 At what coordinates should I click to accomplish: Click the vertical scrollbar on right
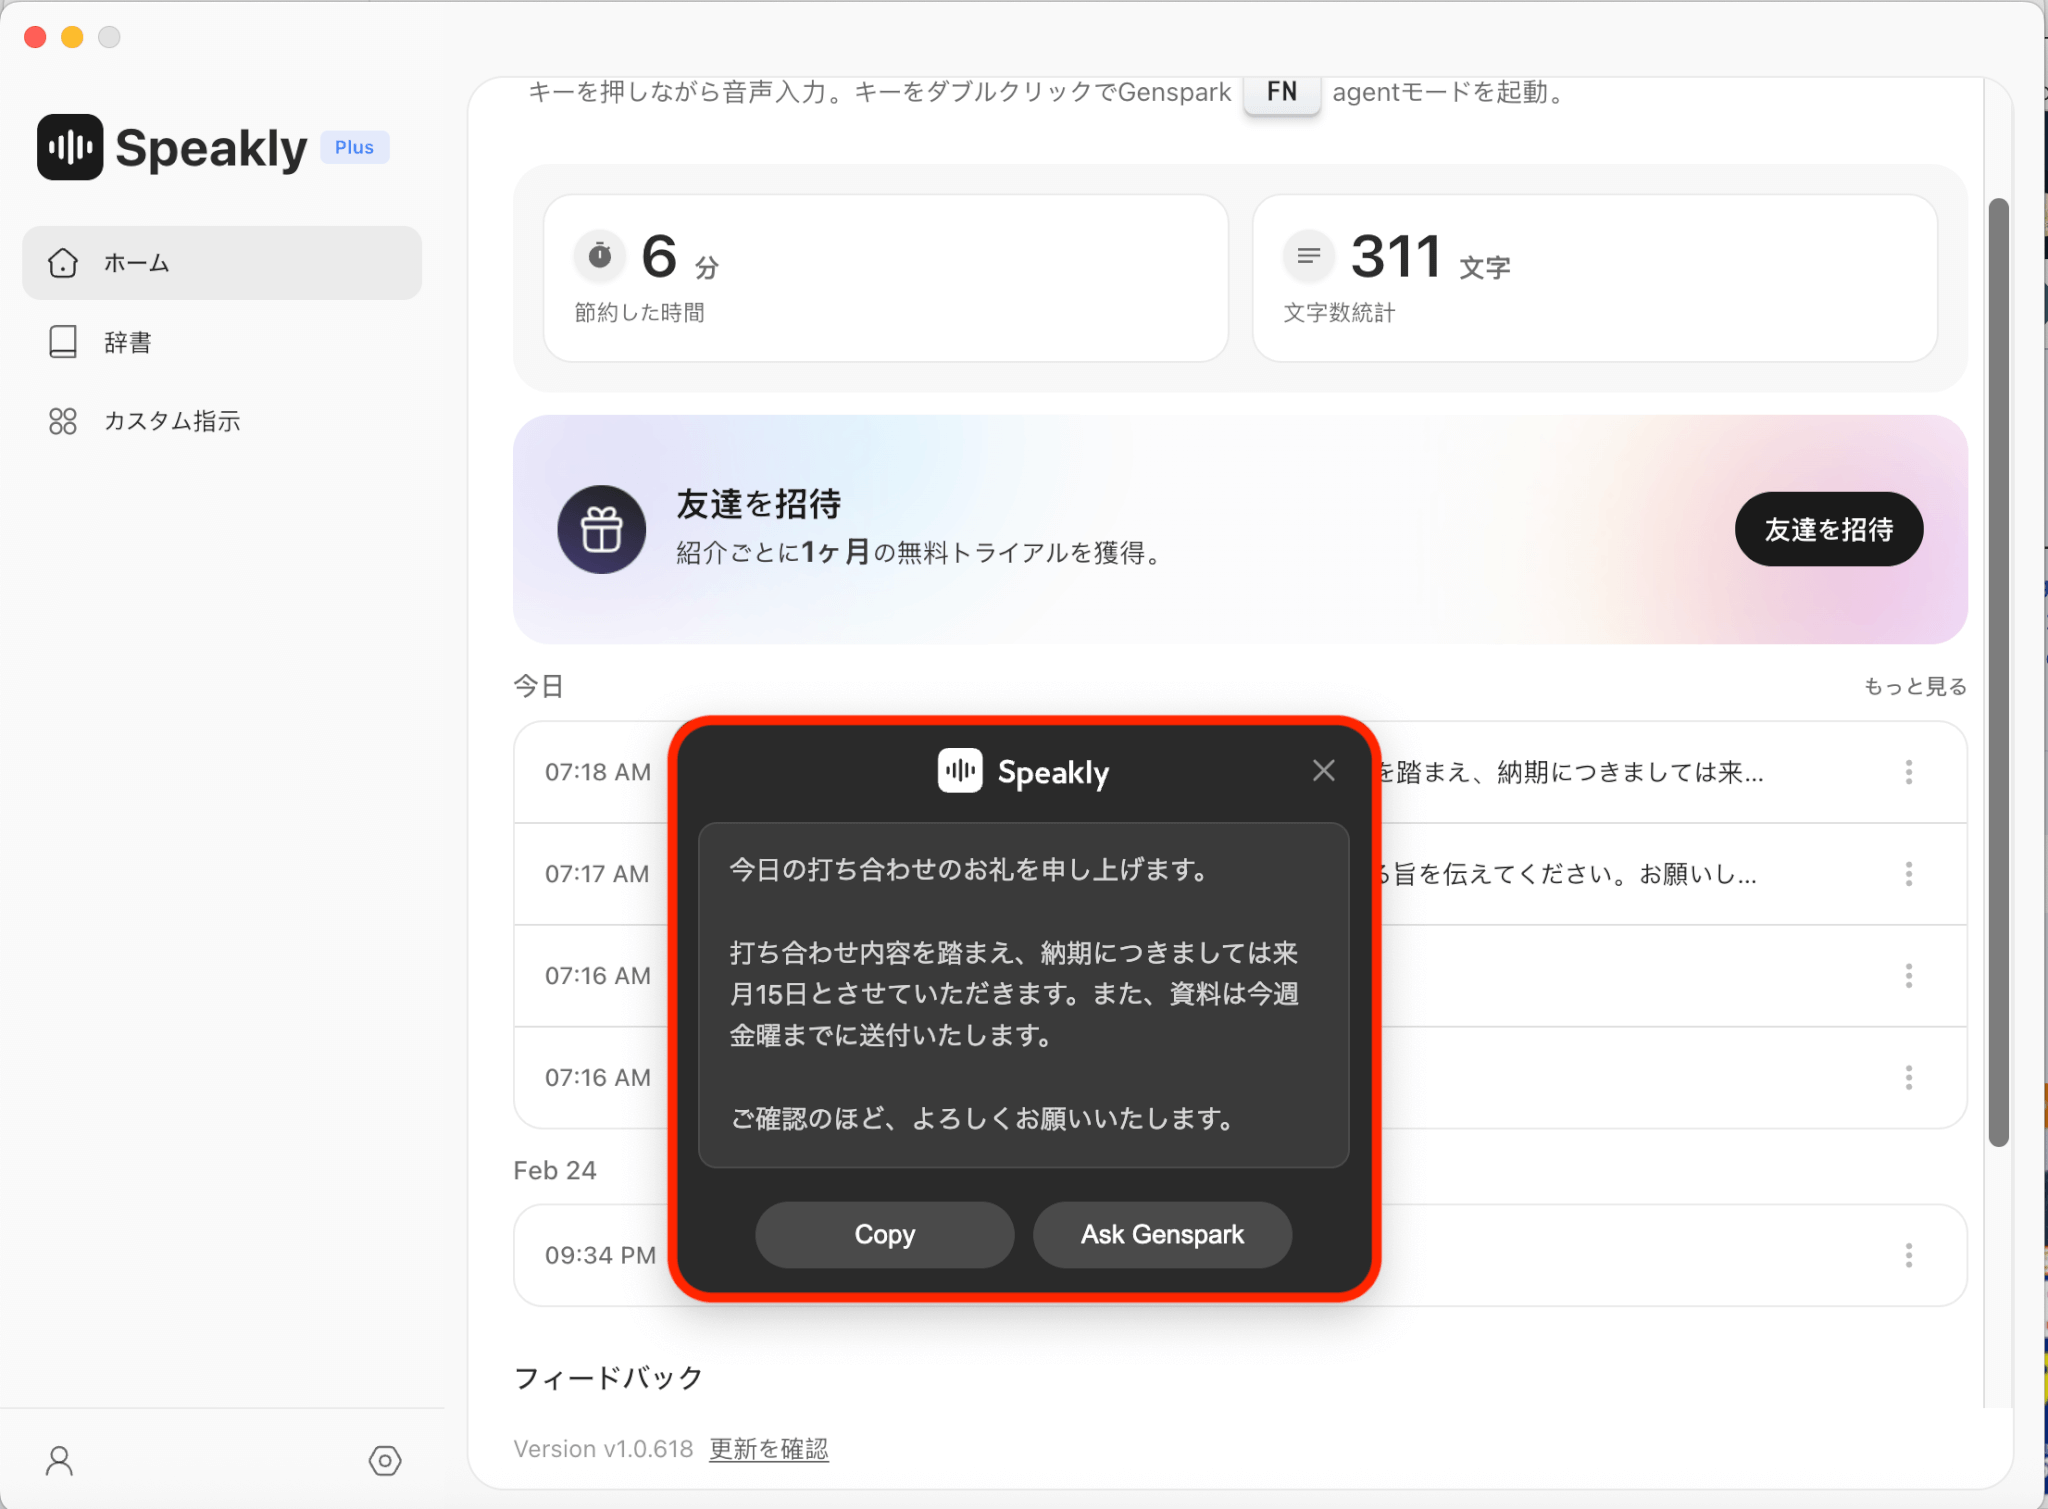(x=1998, y=670)
